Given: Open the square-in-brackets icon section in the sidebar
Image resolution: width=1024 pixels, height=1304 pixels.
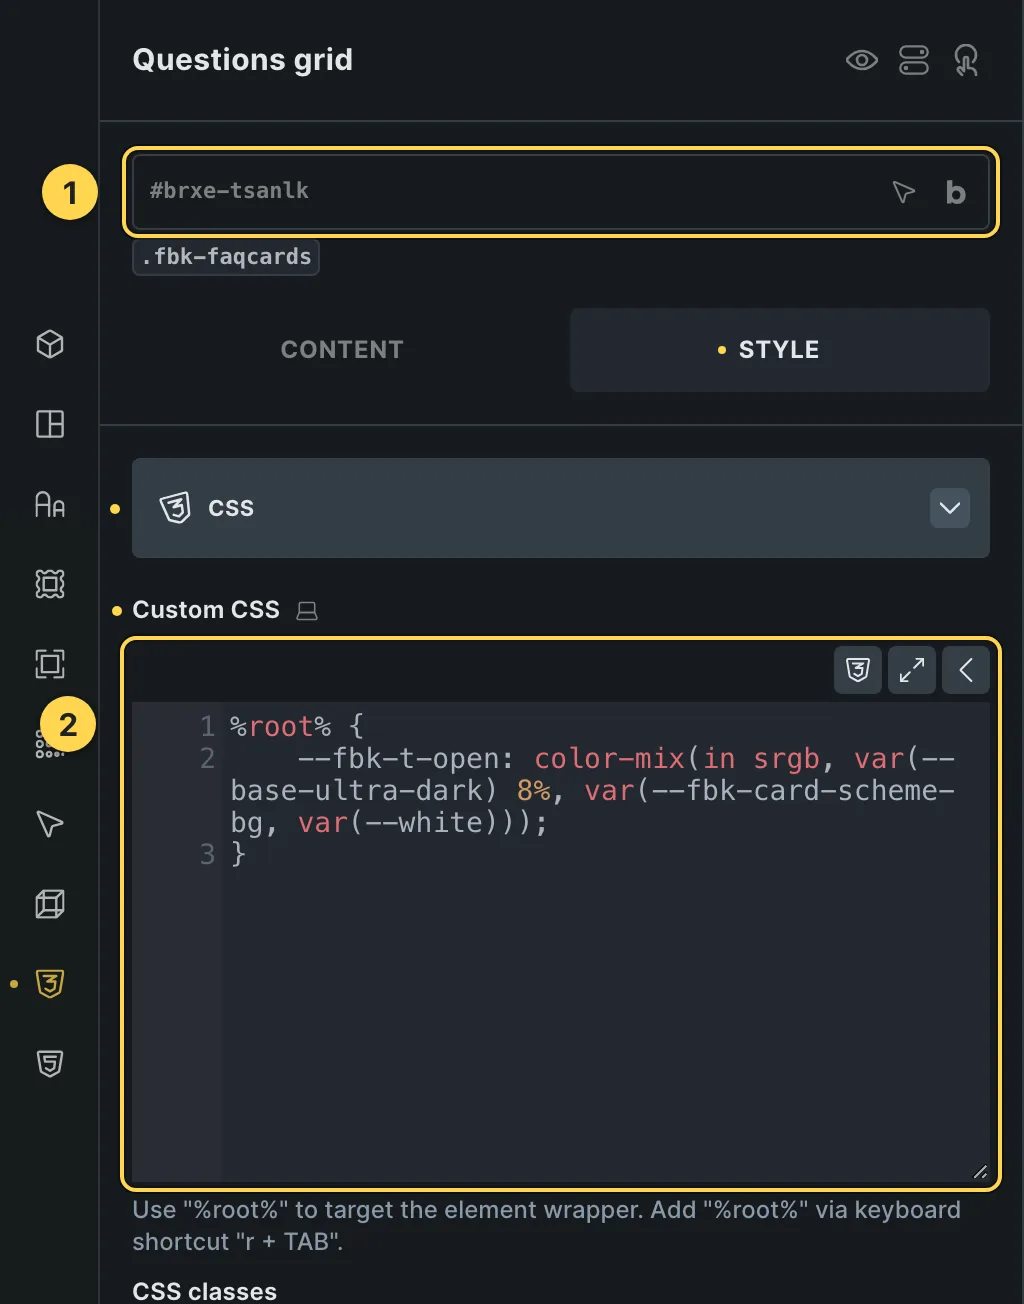Looking at the screenshot, I should point(50,664).
